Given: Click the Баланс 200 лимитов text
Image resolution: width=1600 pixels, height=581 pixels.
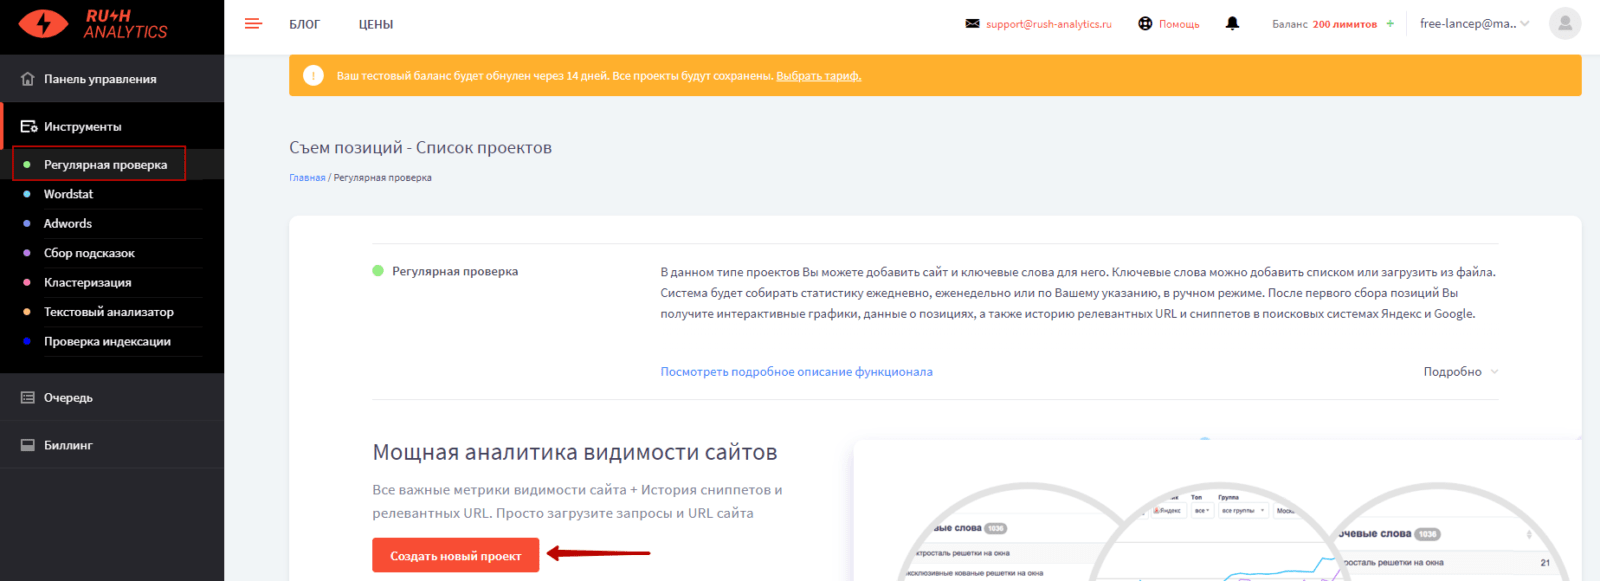Looking at the screenshot, I should pos(1324,24).
